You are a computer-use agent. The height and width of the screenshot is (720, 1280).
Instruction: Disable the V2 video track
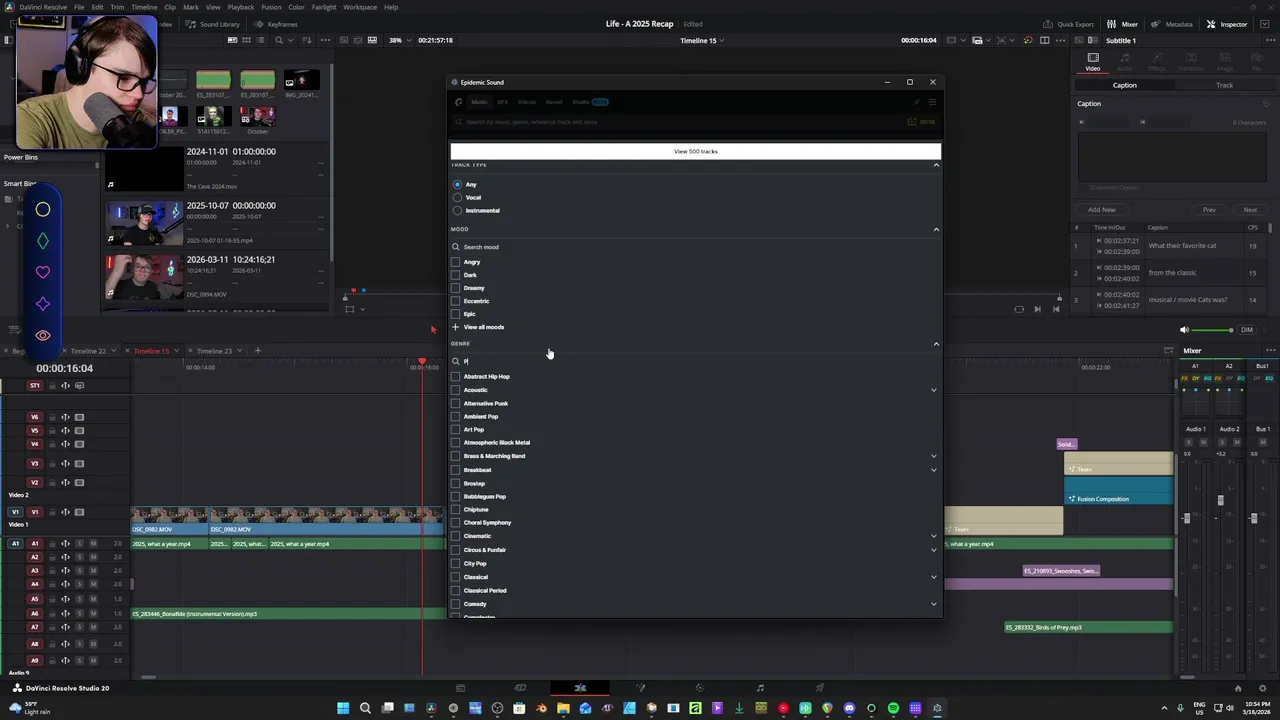[79, 482]
